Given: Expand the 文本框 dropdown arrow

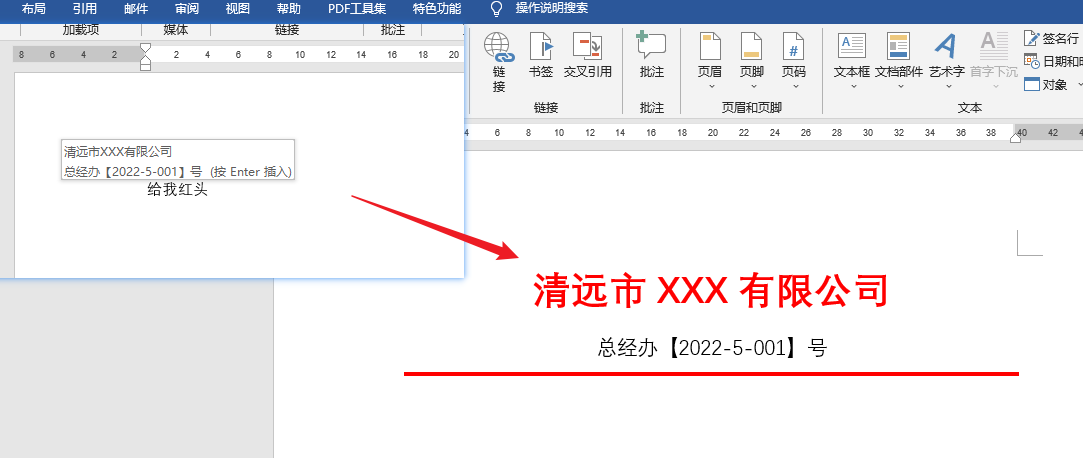Looking at the screenshot, I should 853,87.
